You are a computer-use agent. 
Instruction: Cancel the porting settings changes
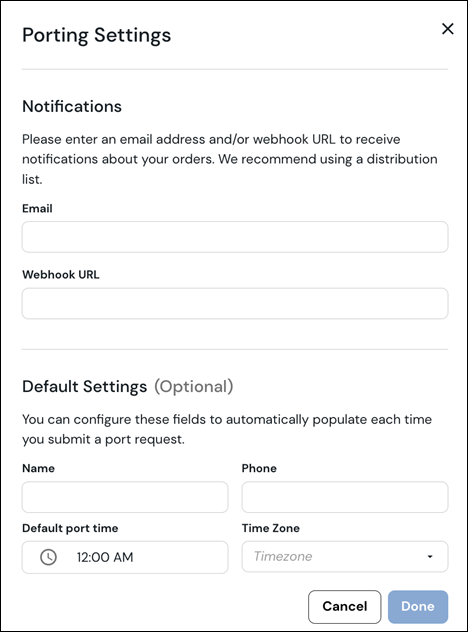tap(345, 607)
